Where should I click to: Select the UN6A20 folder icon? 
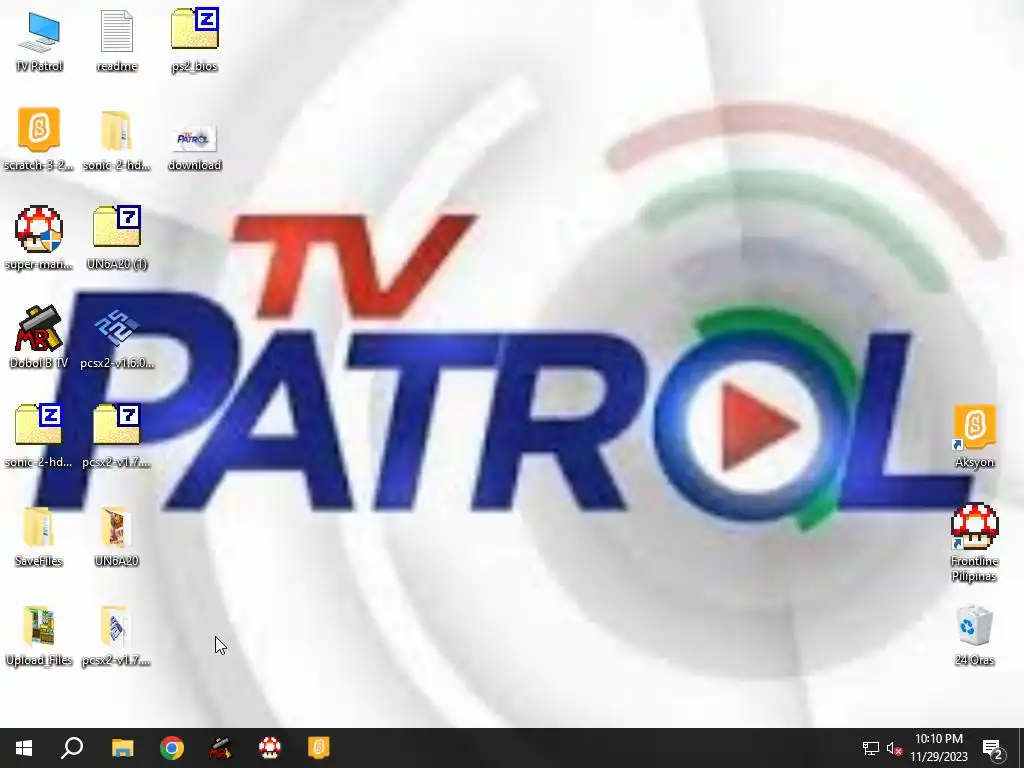pos(116,536)
